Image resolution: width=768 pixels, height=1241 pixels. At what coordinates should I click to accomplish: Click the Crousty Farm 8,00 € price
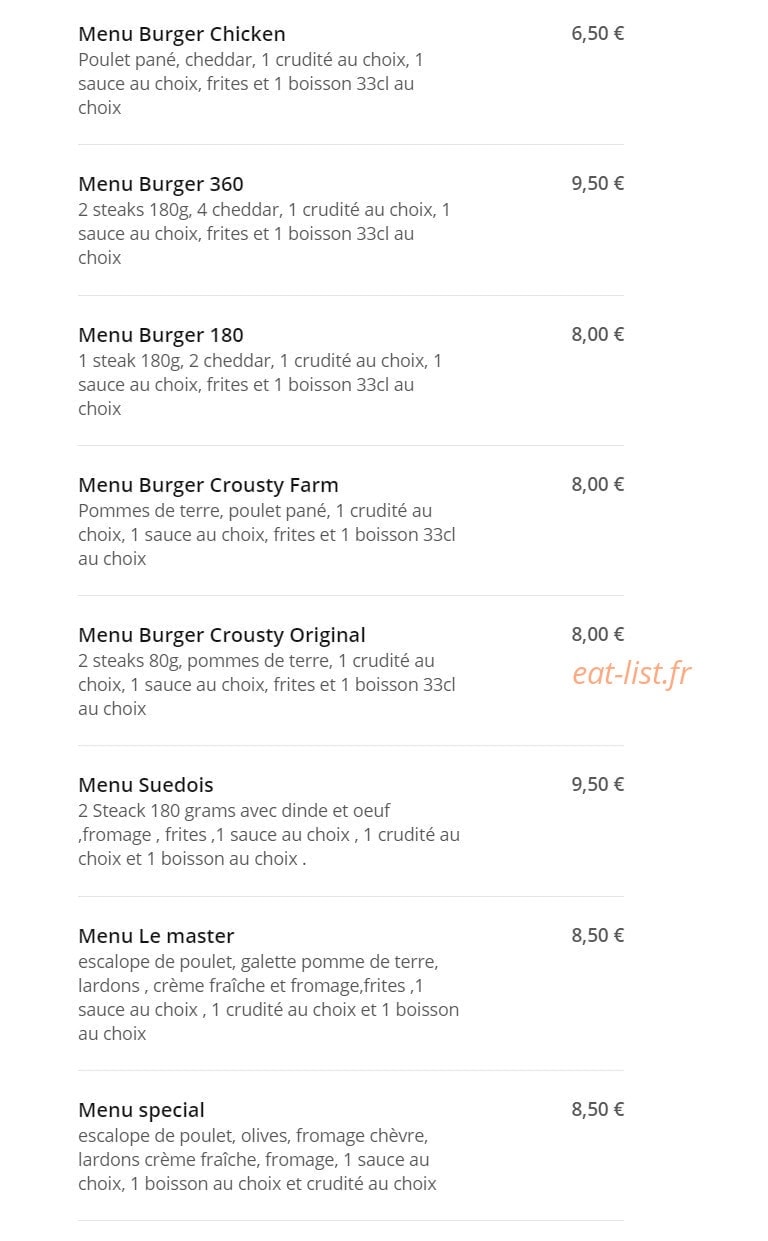point(597,484)
